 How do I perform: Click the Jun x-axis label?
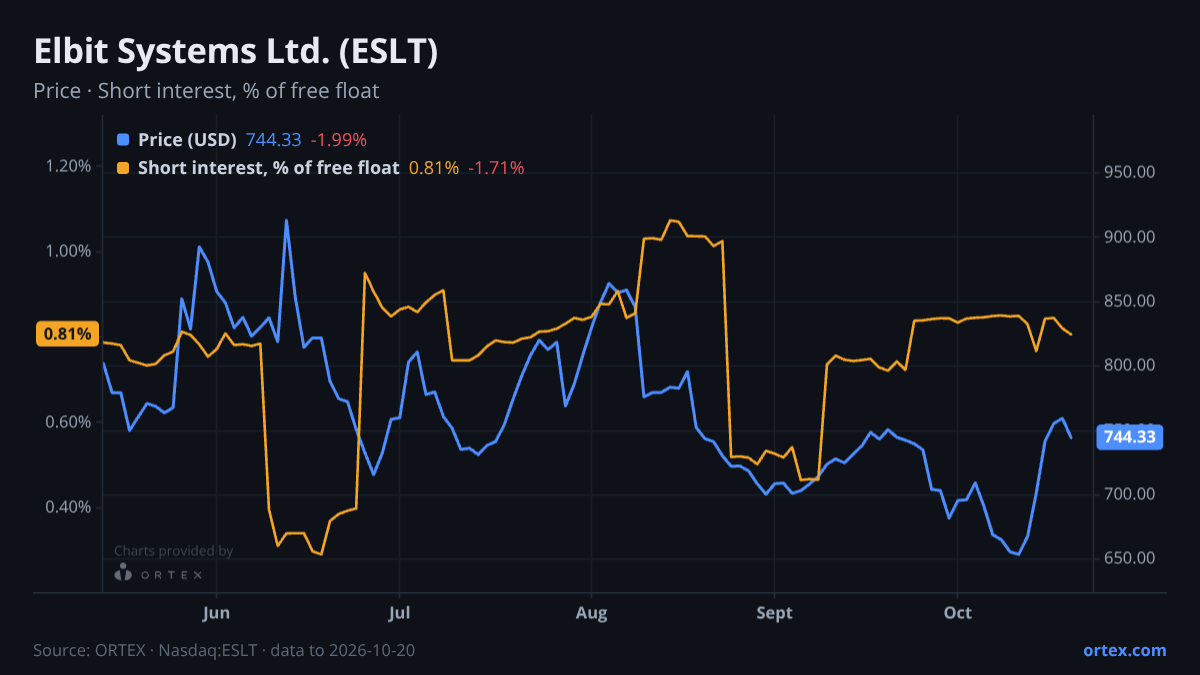(216, 611)
